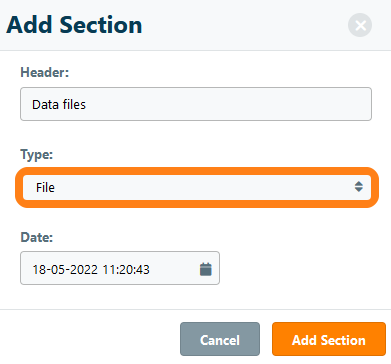Viewport: 391px width, 364px height.
Task: Close the Add Section dialog with X
Action: coord(360,25)
